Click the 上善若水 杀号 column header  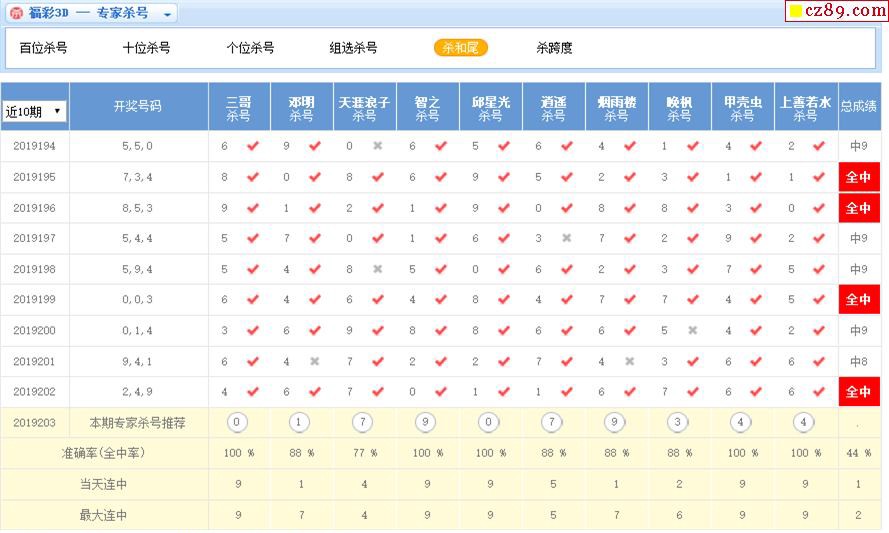[x=805, y=108]
